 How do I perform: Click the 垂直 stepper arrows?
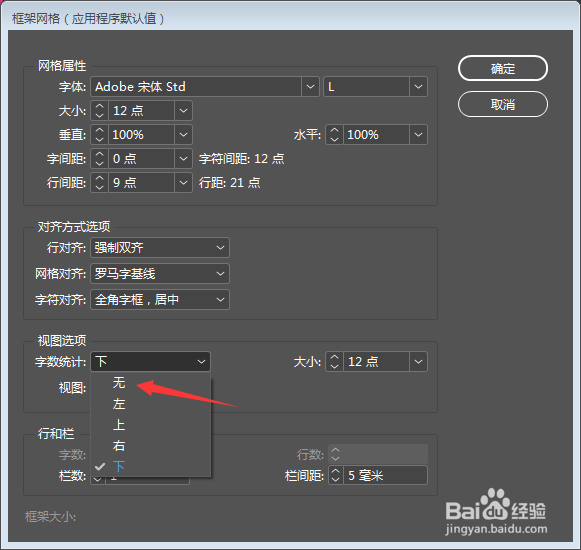[99, 134]
